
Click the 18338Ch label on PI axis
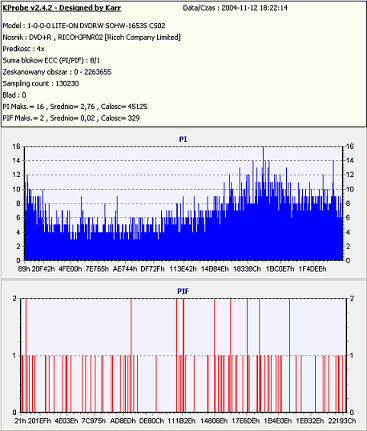coord(247,269)
